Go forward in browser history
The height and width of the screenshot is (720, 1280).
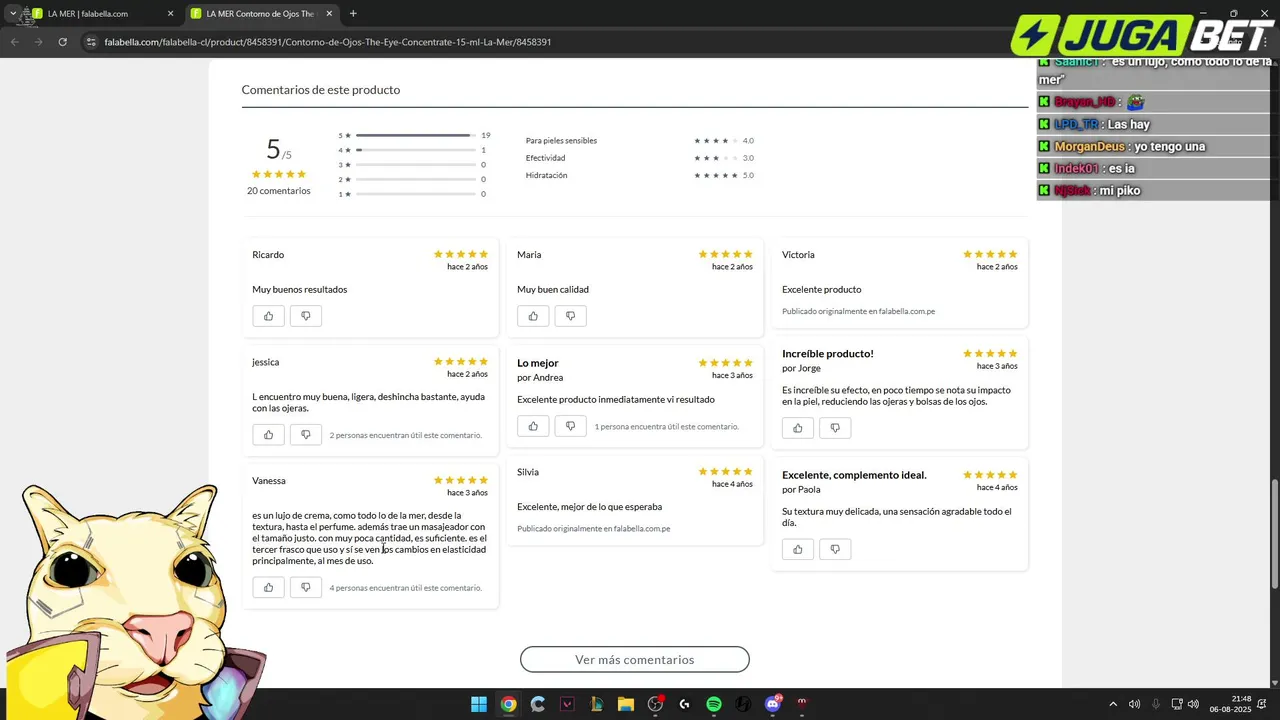click(x=38, y=42)
